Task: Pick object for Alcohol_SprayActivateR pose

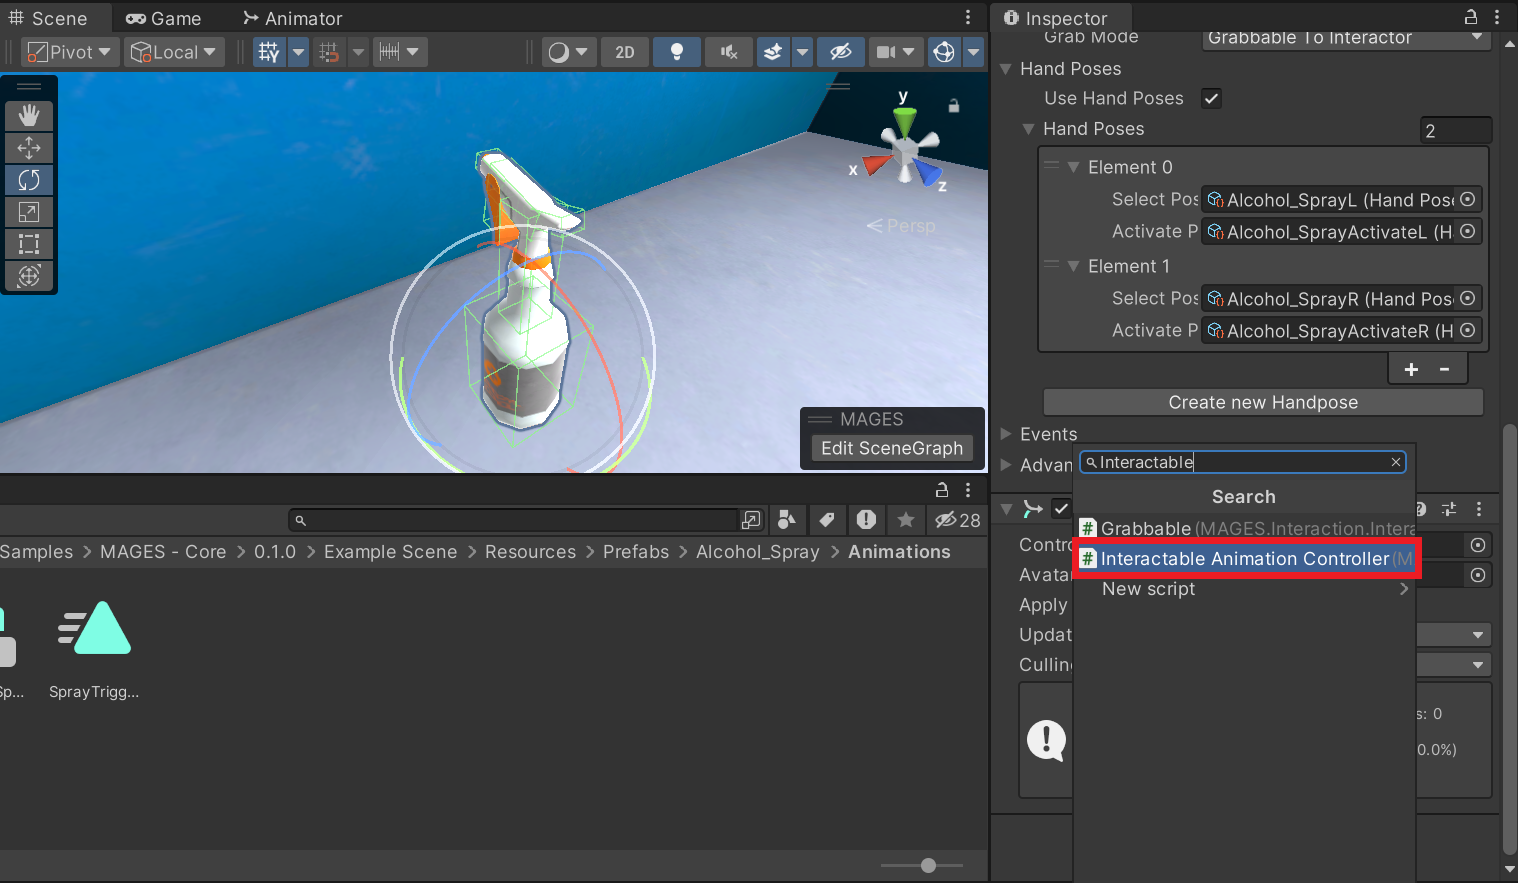Action: click(1467, 330)
